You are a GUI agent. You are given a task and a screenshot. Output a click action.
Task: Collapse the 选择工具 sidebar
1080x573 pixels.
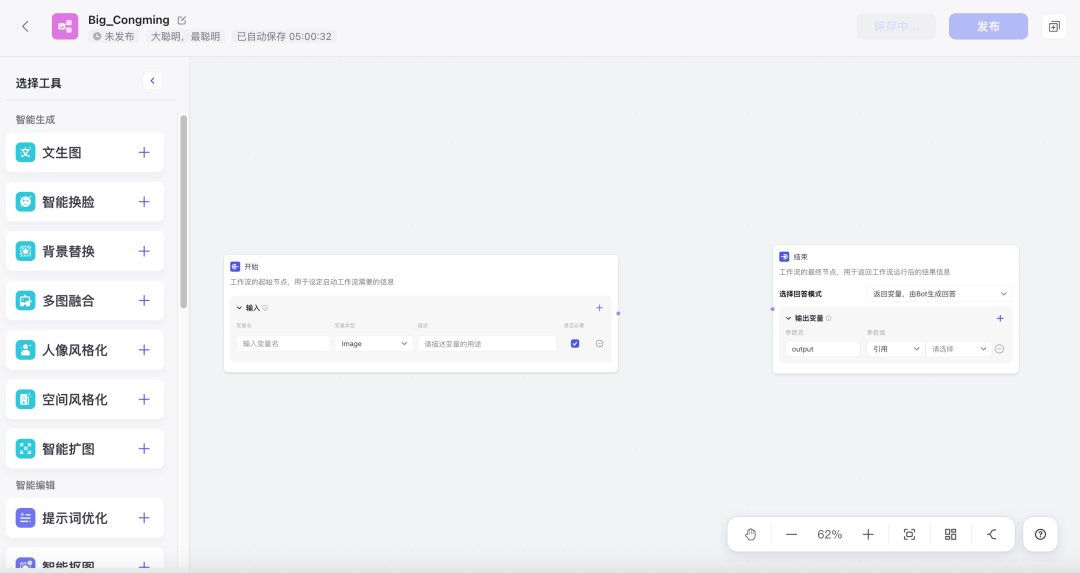152,81
